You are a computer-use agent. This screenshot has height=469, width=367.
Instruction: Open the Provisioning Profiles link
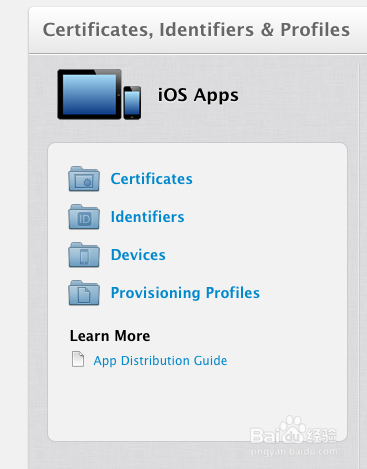(185, 293)
